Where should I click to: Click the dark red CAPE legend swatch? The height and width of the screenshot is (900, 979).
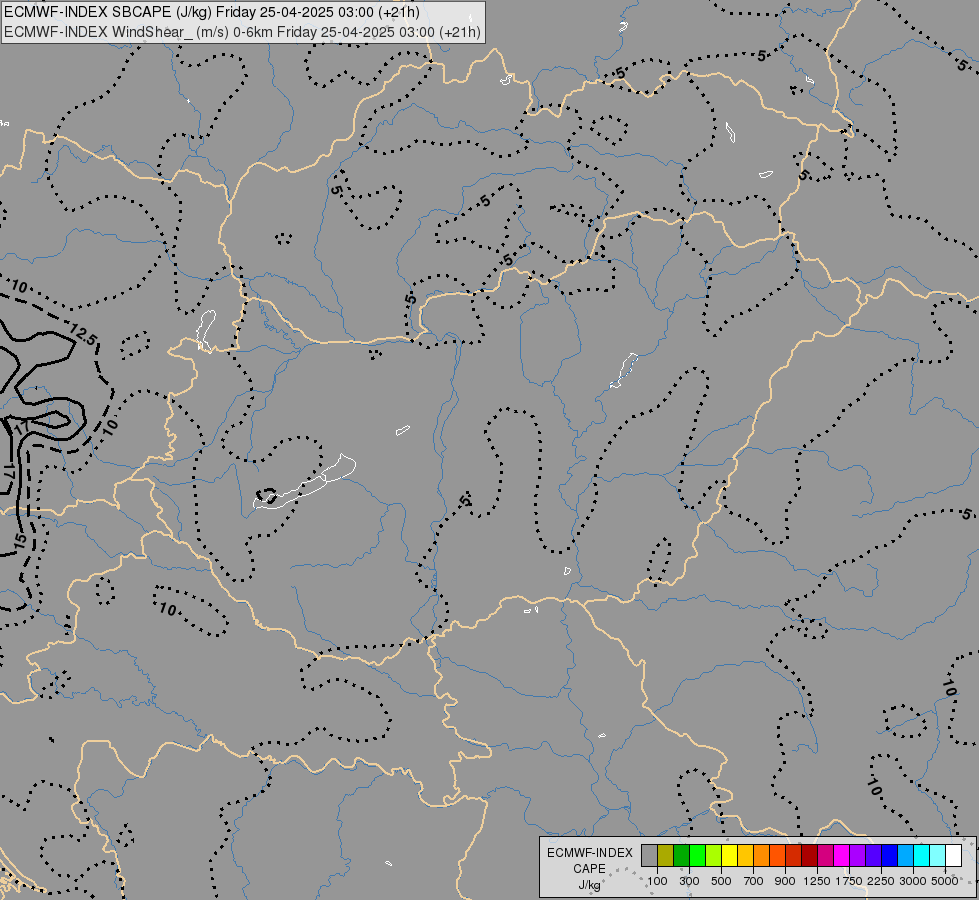click(x=809, y=855)
